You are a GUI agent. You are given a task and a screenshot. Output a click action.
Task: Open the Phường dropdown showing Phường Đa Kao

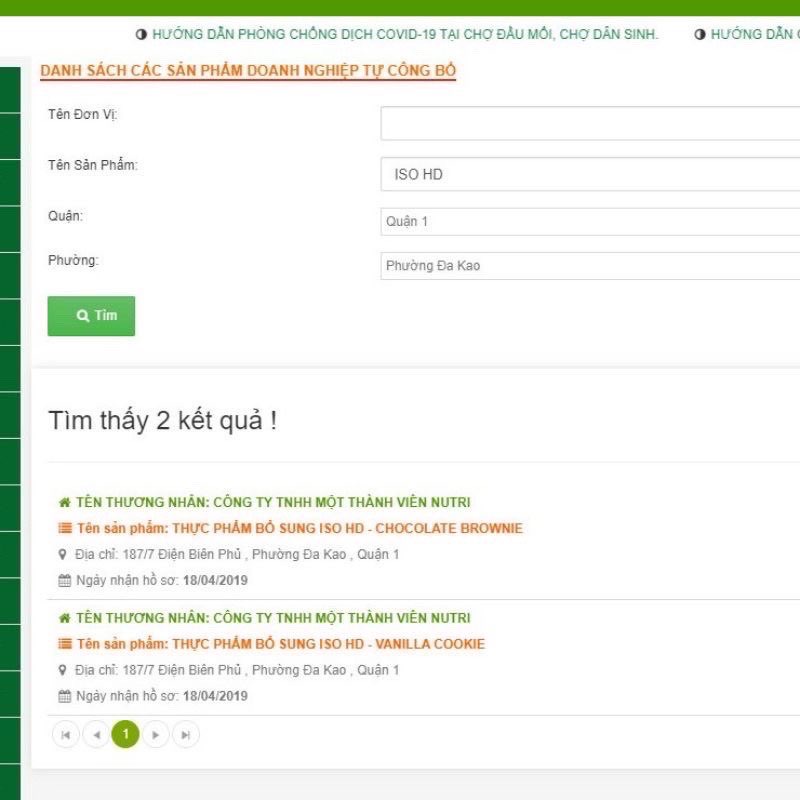[x=590, y=266]
